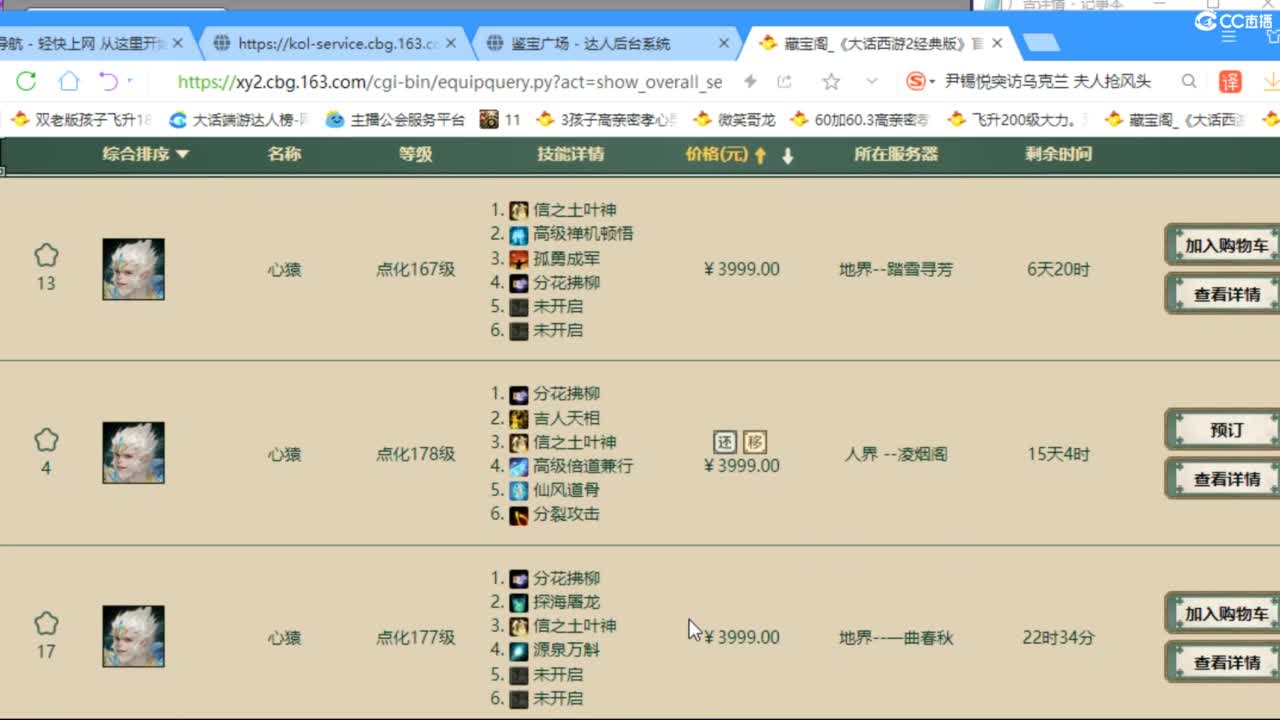Open the 点化177级 心猿 avatar thumbnail

pos(133,637)
